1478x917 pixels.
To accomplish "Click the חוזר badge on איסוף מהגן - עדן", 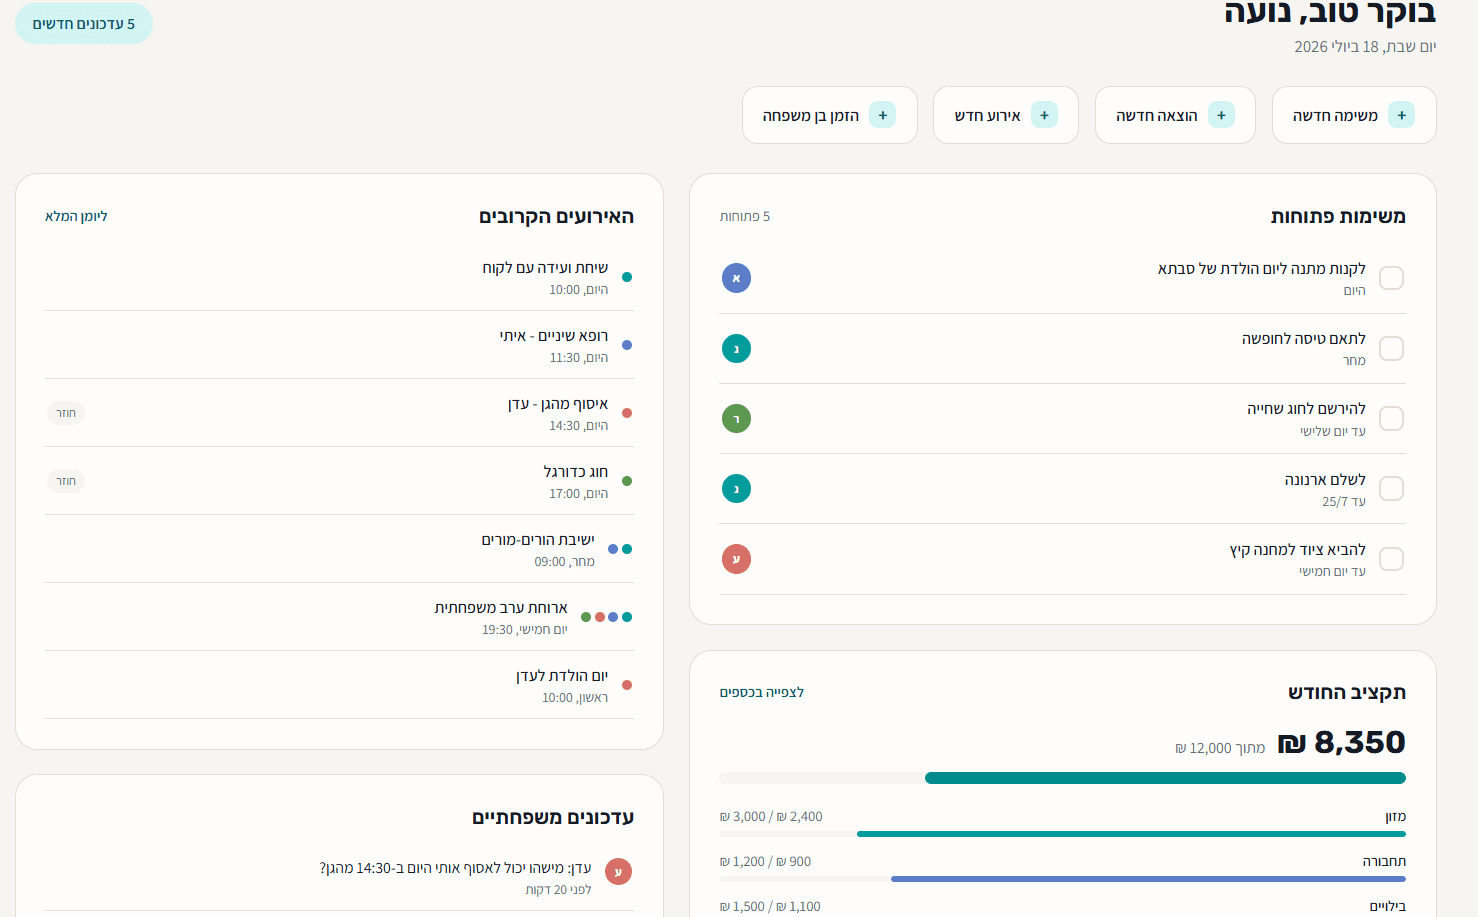I will 66,413.
